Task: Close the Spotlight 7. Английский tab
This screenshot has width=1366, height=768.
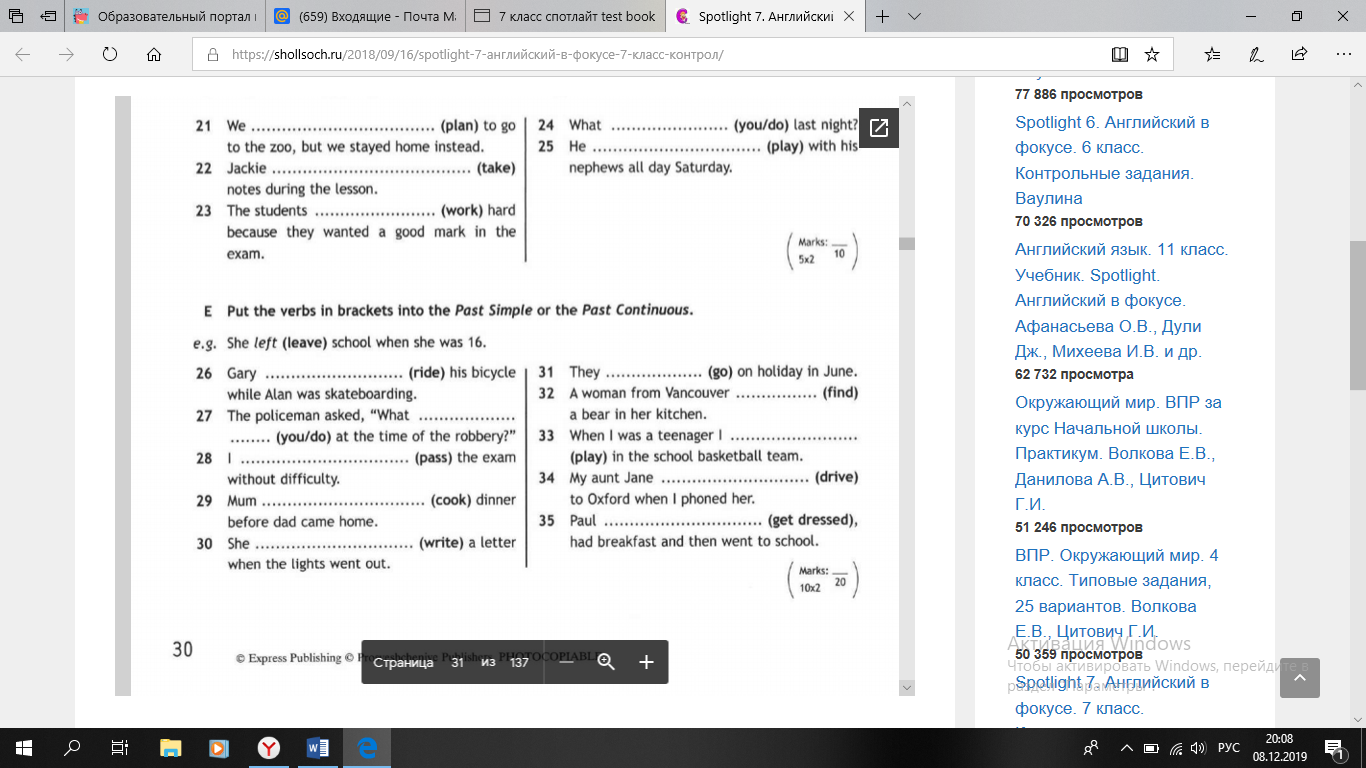Action: [849, 16]
